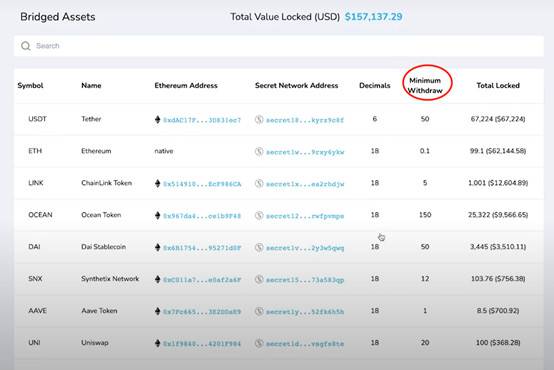Open Ocean Token's Secret Network address link
554x370 pixels.
click(x=305, y=216)
